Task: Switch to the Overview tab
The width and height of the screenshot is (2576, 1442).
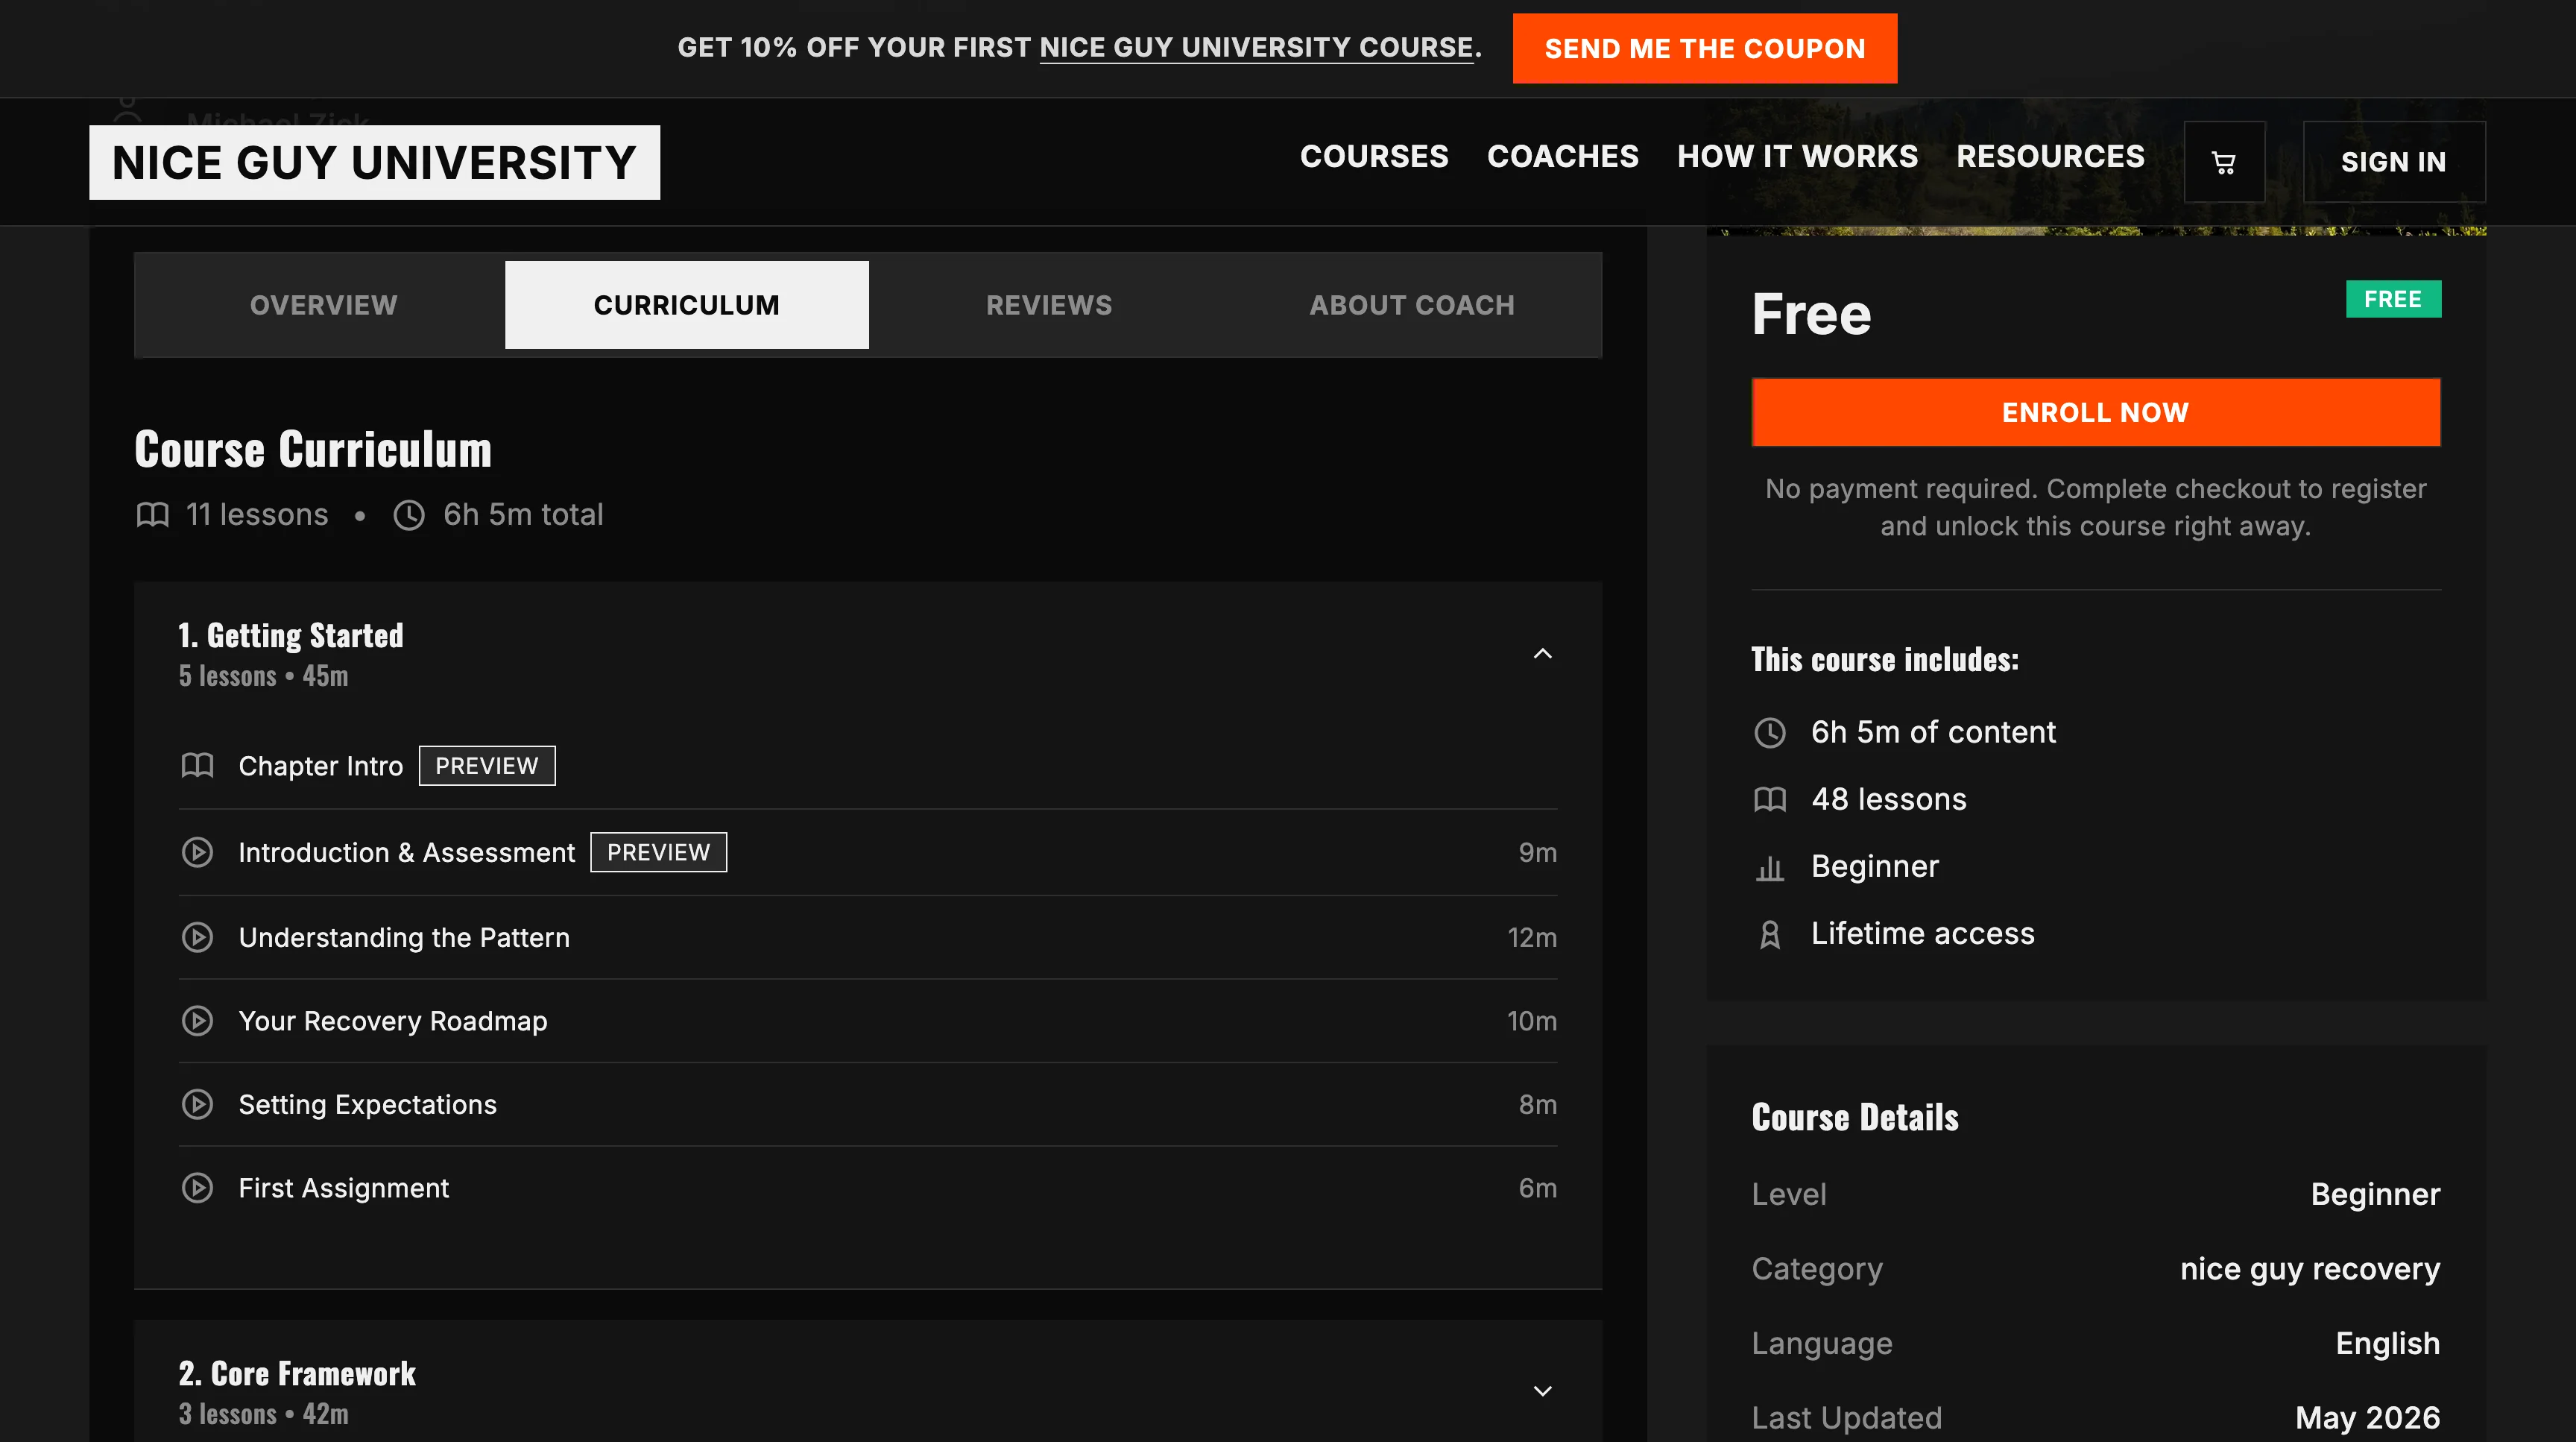Action: (x=323, y=305)
